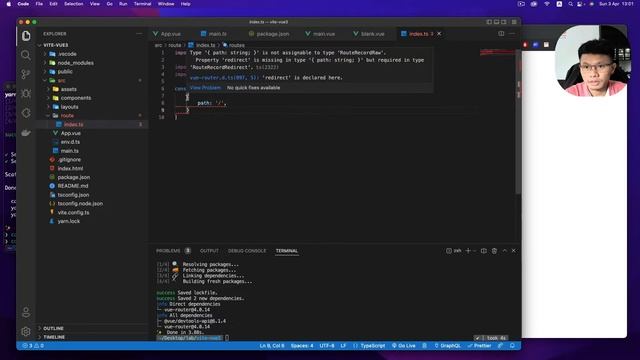Expand the TIMELINE section

(54, 337)
